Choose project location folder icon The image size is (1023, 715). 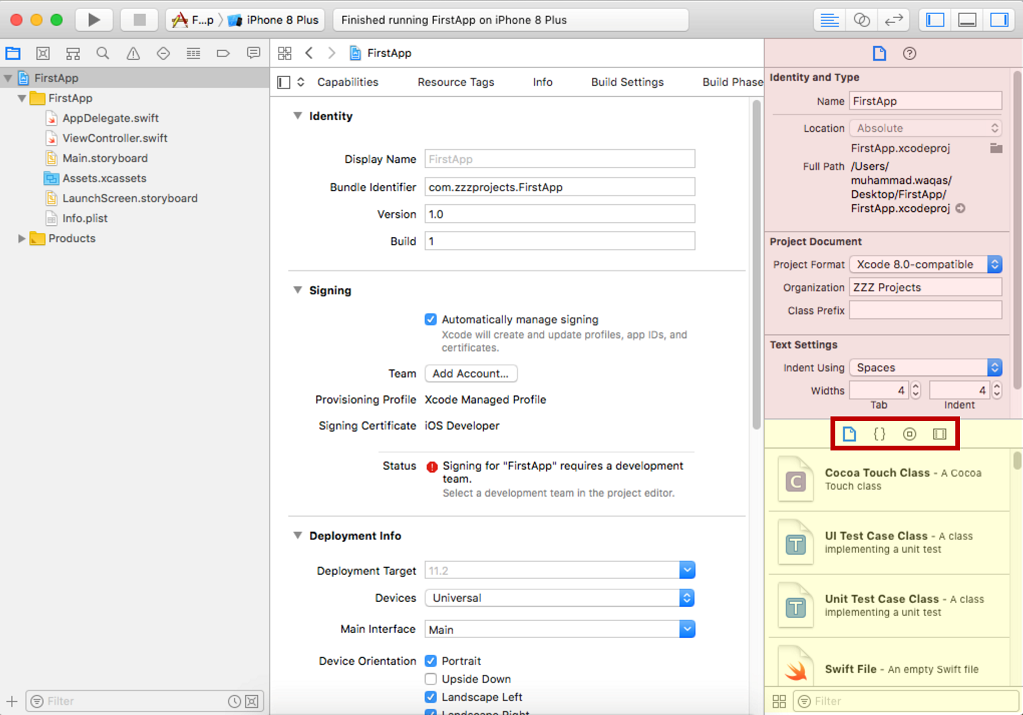point(996,148)
